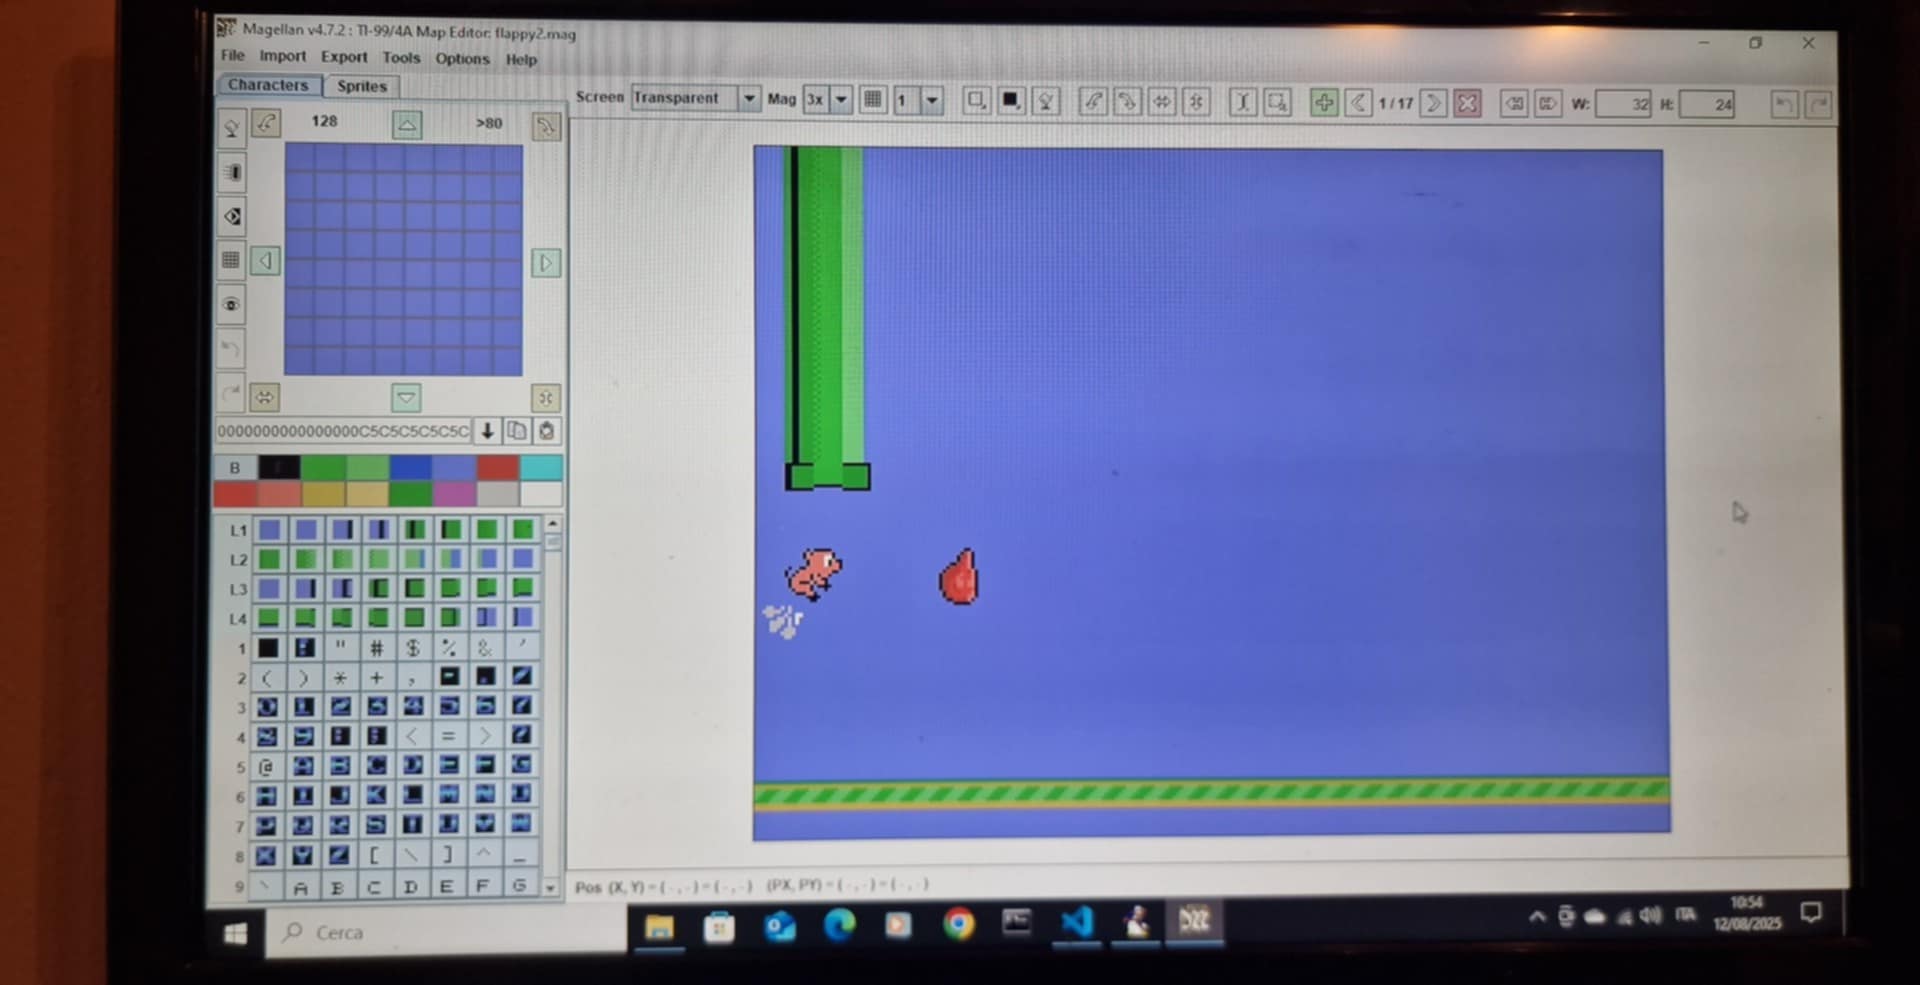The height and width of the screenshot is (985, 1920).
Task: Rotate the map right
Action: point(1127,101)
